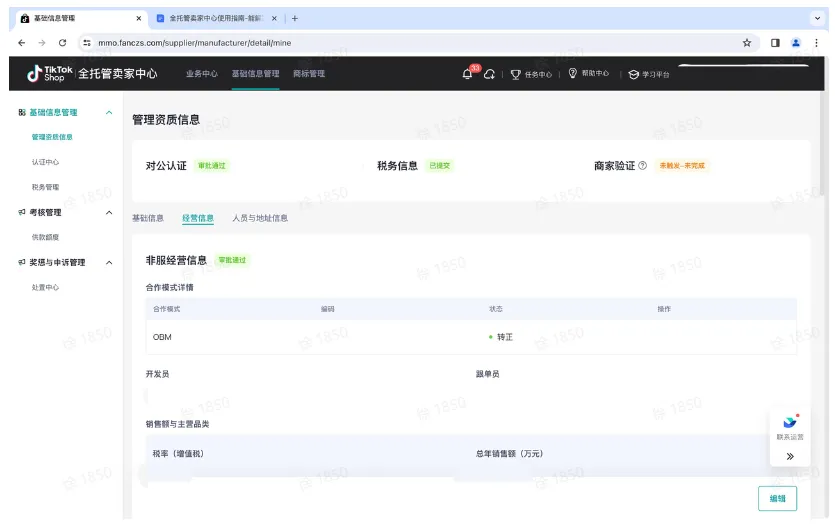Open 联系运营 floating widget
This screenshot has width=835, height=530.
click(790, 428)
